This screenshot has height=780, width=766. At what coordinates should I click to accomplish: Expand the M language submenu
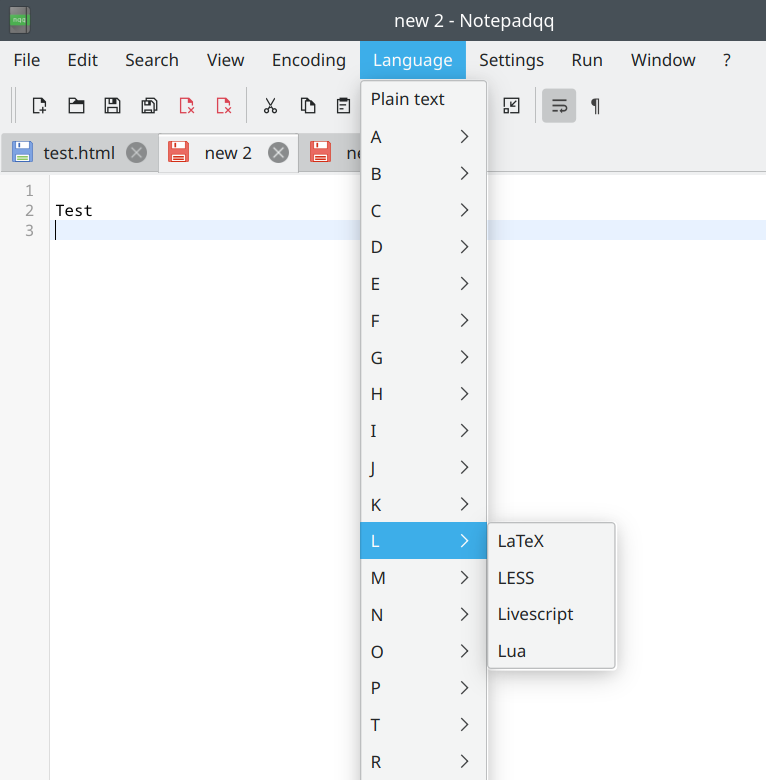coord(423,578)
